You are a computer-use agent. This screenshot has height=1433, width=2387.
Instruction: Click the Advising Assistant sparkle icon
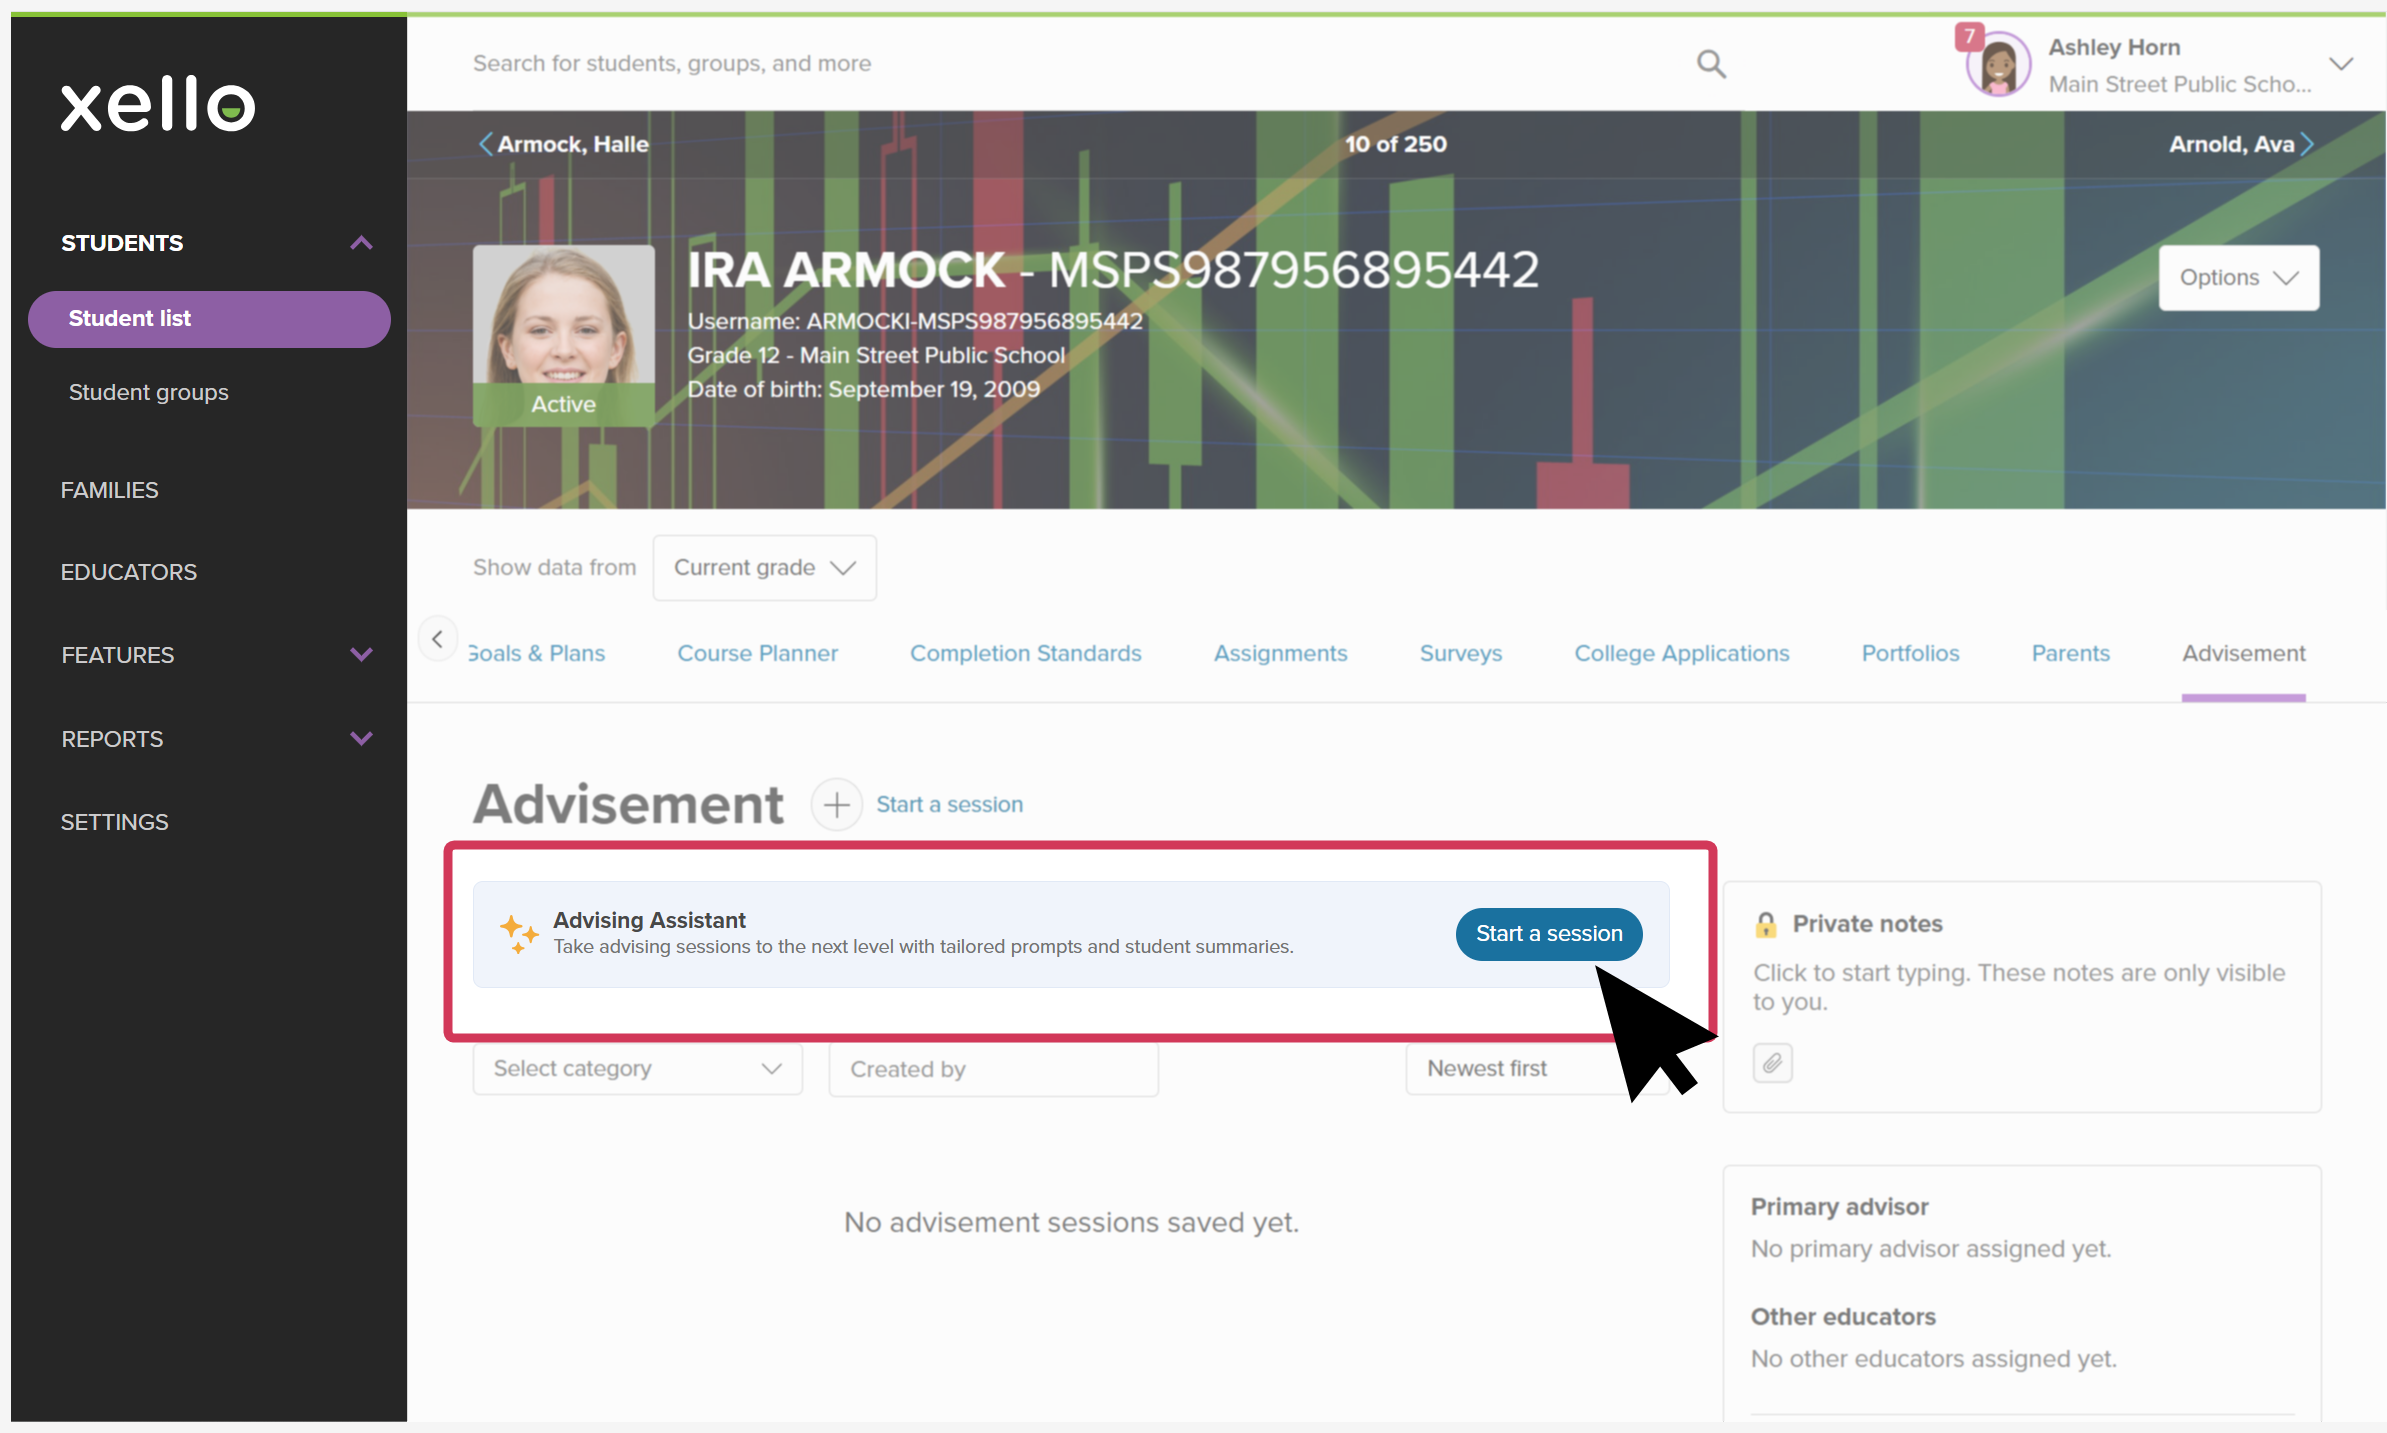(519, 933)
